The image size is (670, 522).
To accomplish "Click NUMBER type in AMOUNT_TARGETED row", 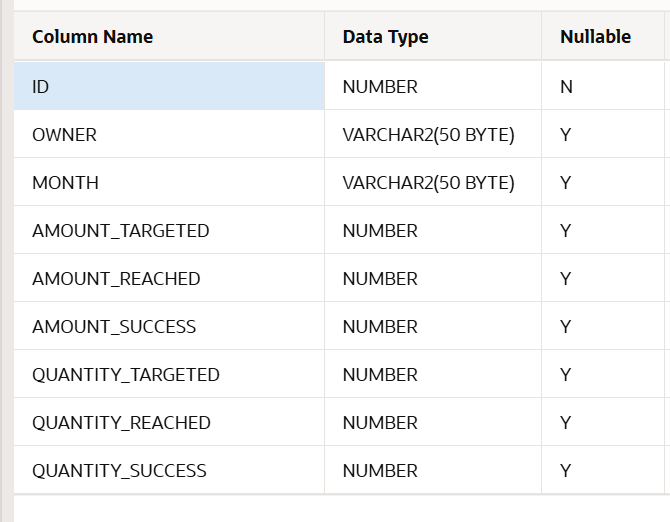I will [x=380, y=231].
